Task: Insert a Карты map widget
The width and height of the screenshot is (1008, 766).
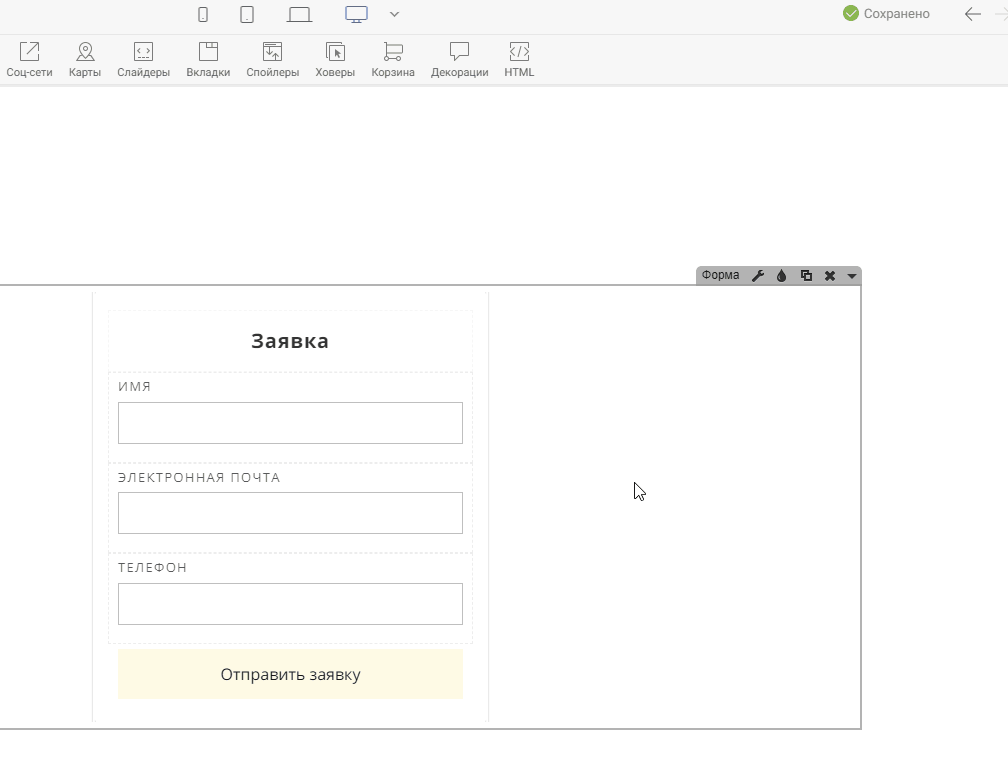Action: pyautogui.click(x=85, y=59)
